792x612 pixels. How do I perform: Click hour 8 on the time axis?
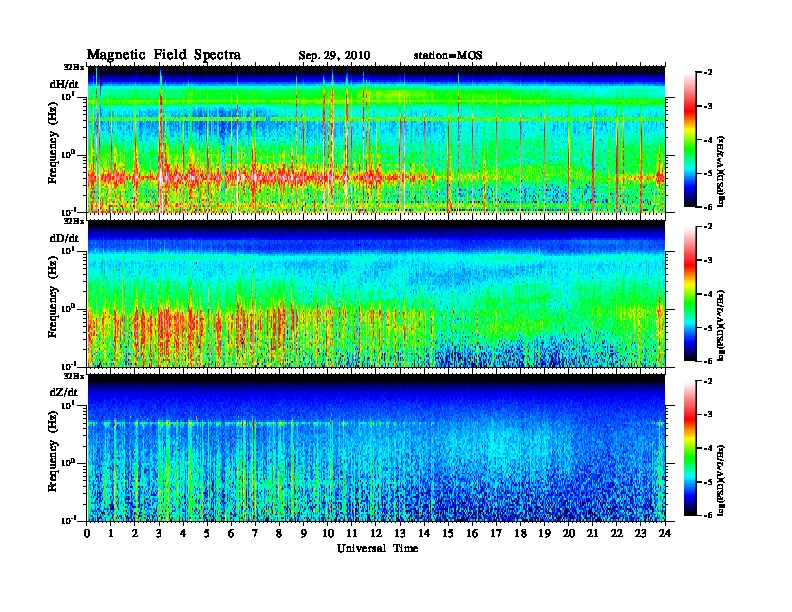coord(279,534)
